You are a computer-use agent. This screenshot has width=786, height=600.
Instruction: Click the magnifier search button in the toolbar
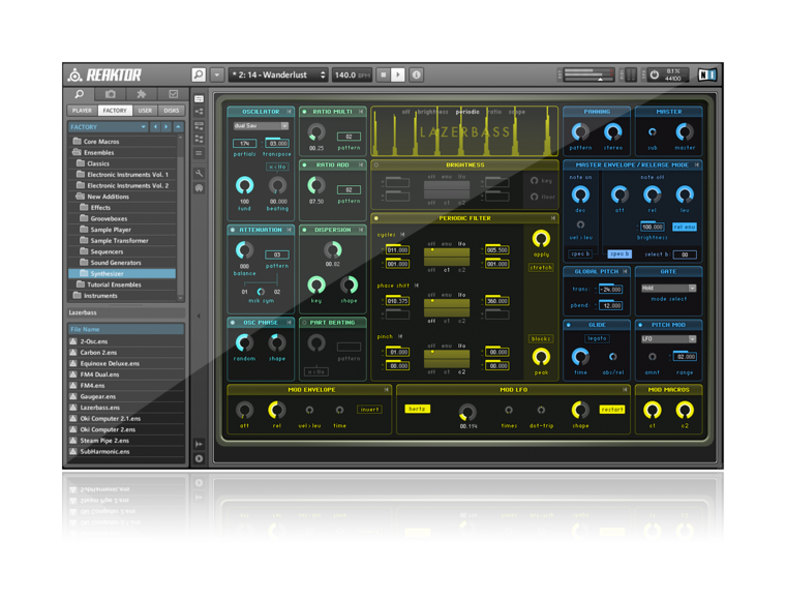point(198,75)
